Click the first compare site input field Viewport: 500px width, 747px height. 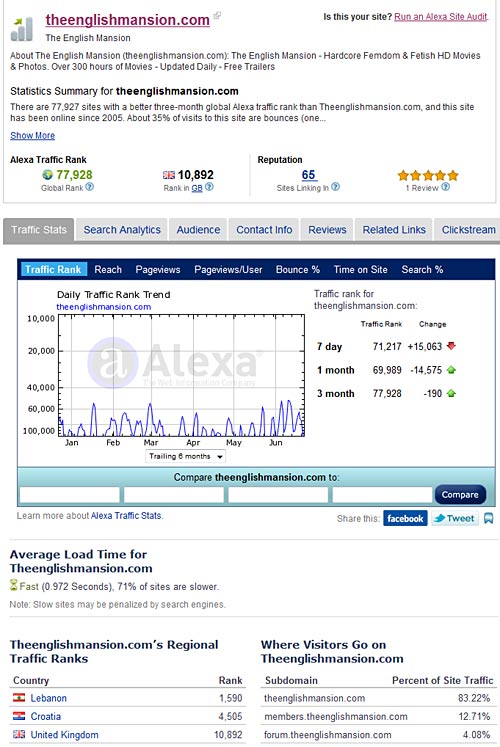click(x=70, y=495)
